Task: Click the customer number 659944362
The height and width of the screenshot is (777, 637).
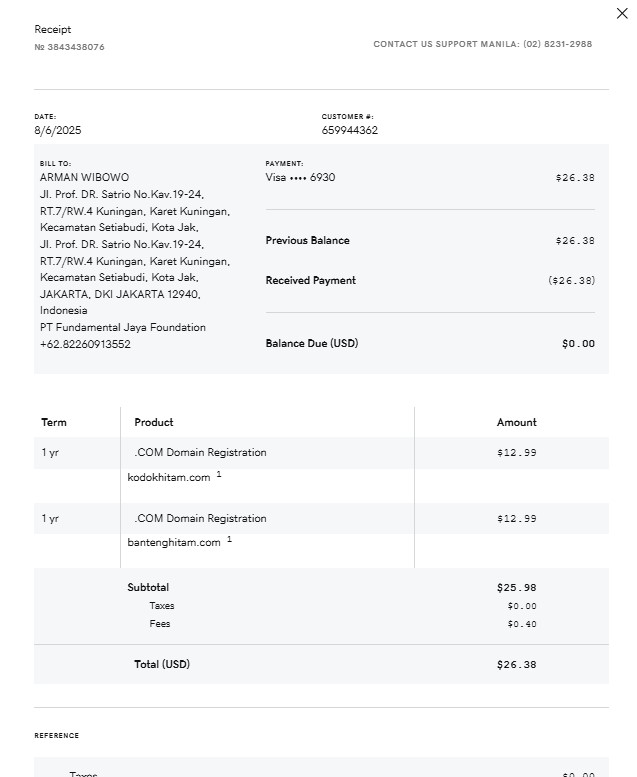Action: (x=349, y=130)
